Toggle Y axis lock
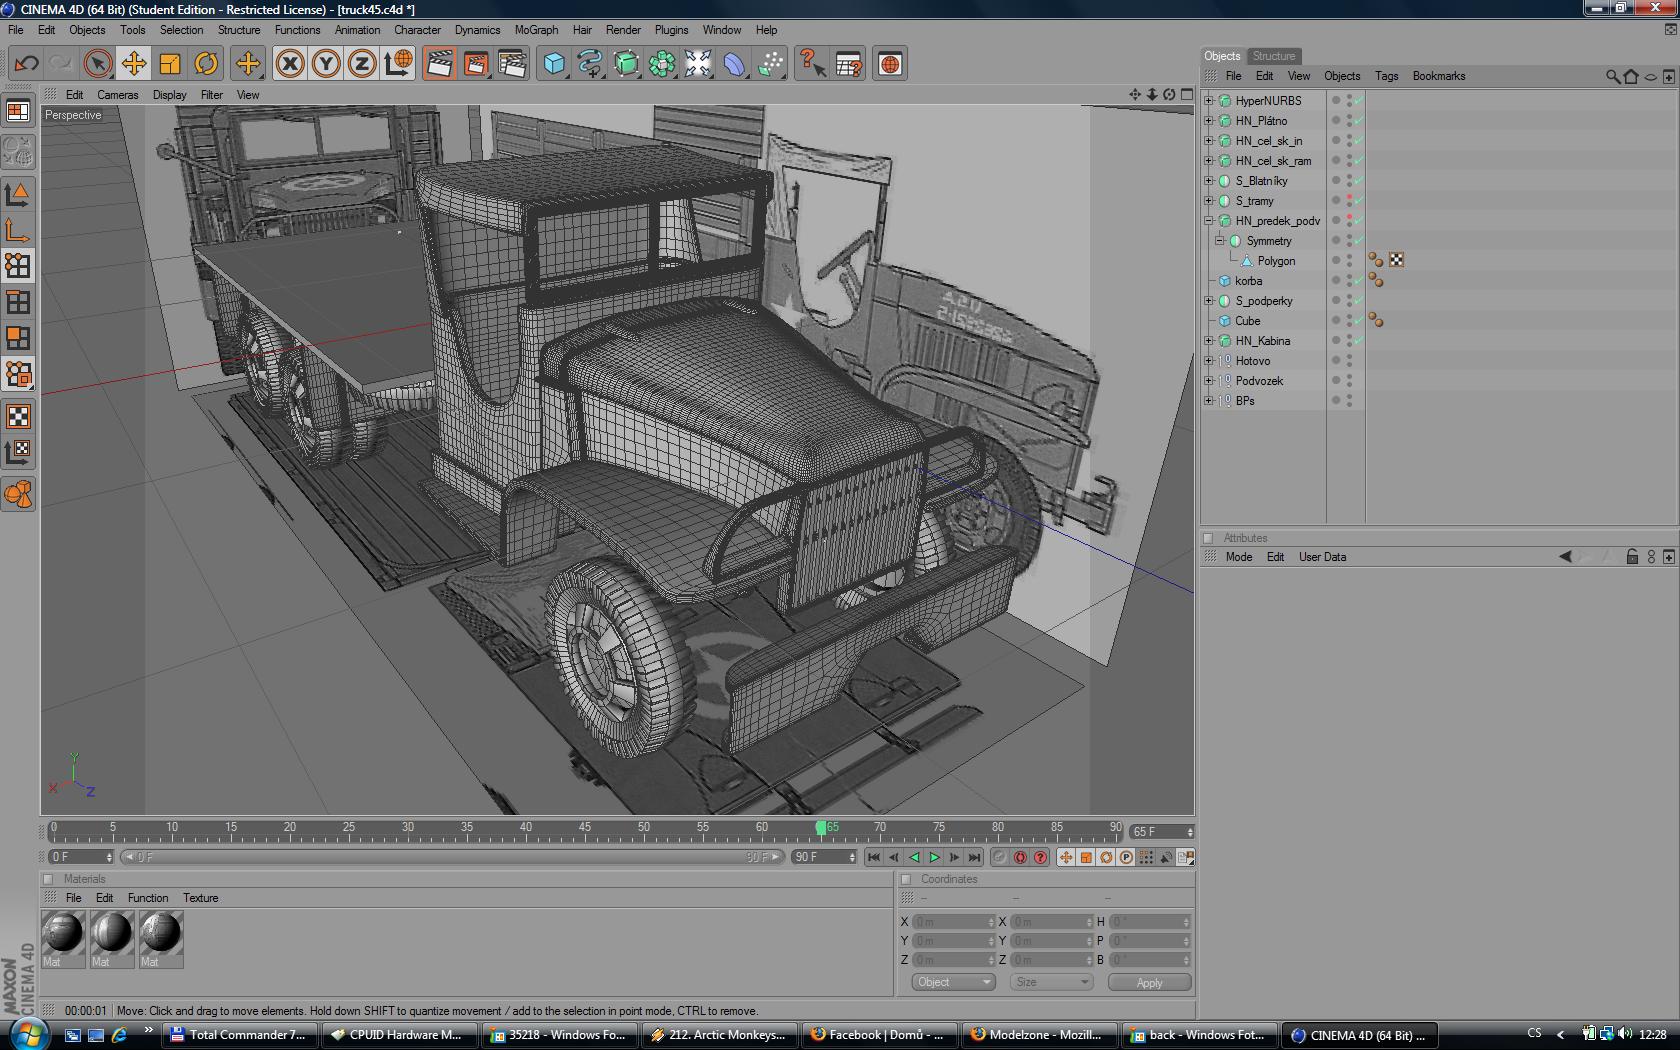Screen dimensions: 1680x1050 pyautogui.click(x=326, y=64)
